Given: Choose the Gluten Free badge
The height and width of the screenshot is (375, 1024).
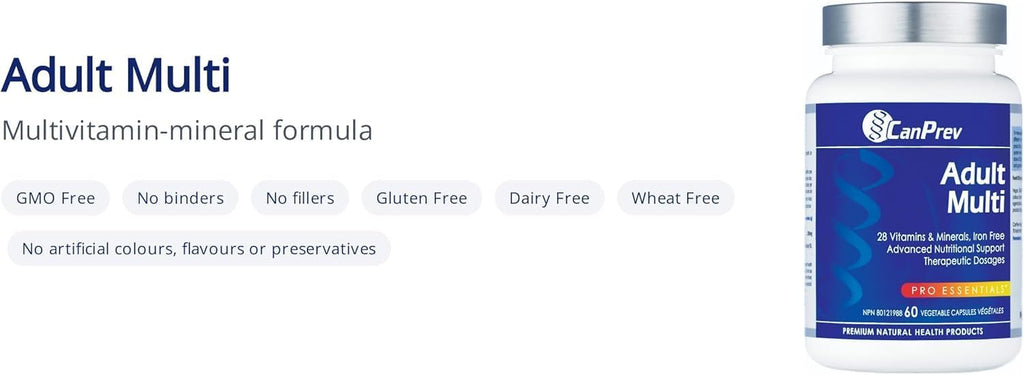Looking at the screenshot, I should (421, 198).
